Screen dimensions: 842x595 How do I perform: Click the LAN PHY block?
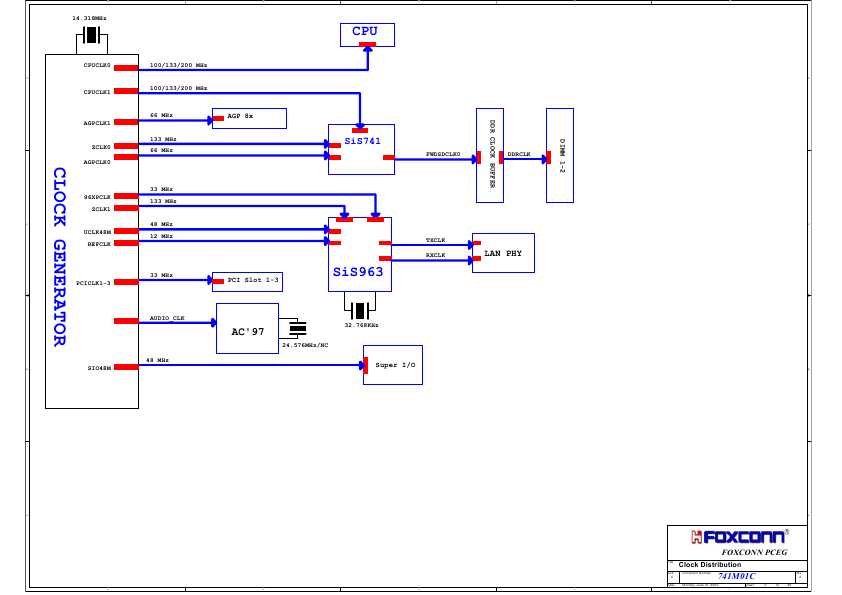[503, 253]
